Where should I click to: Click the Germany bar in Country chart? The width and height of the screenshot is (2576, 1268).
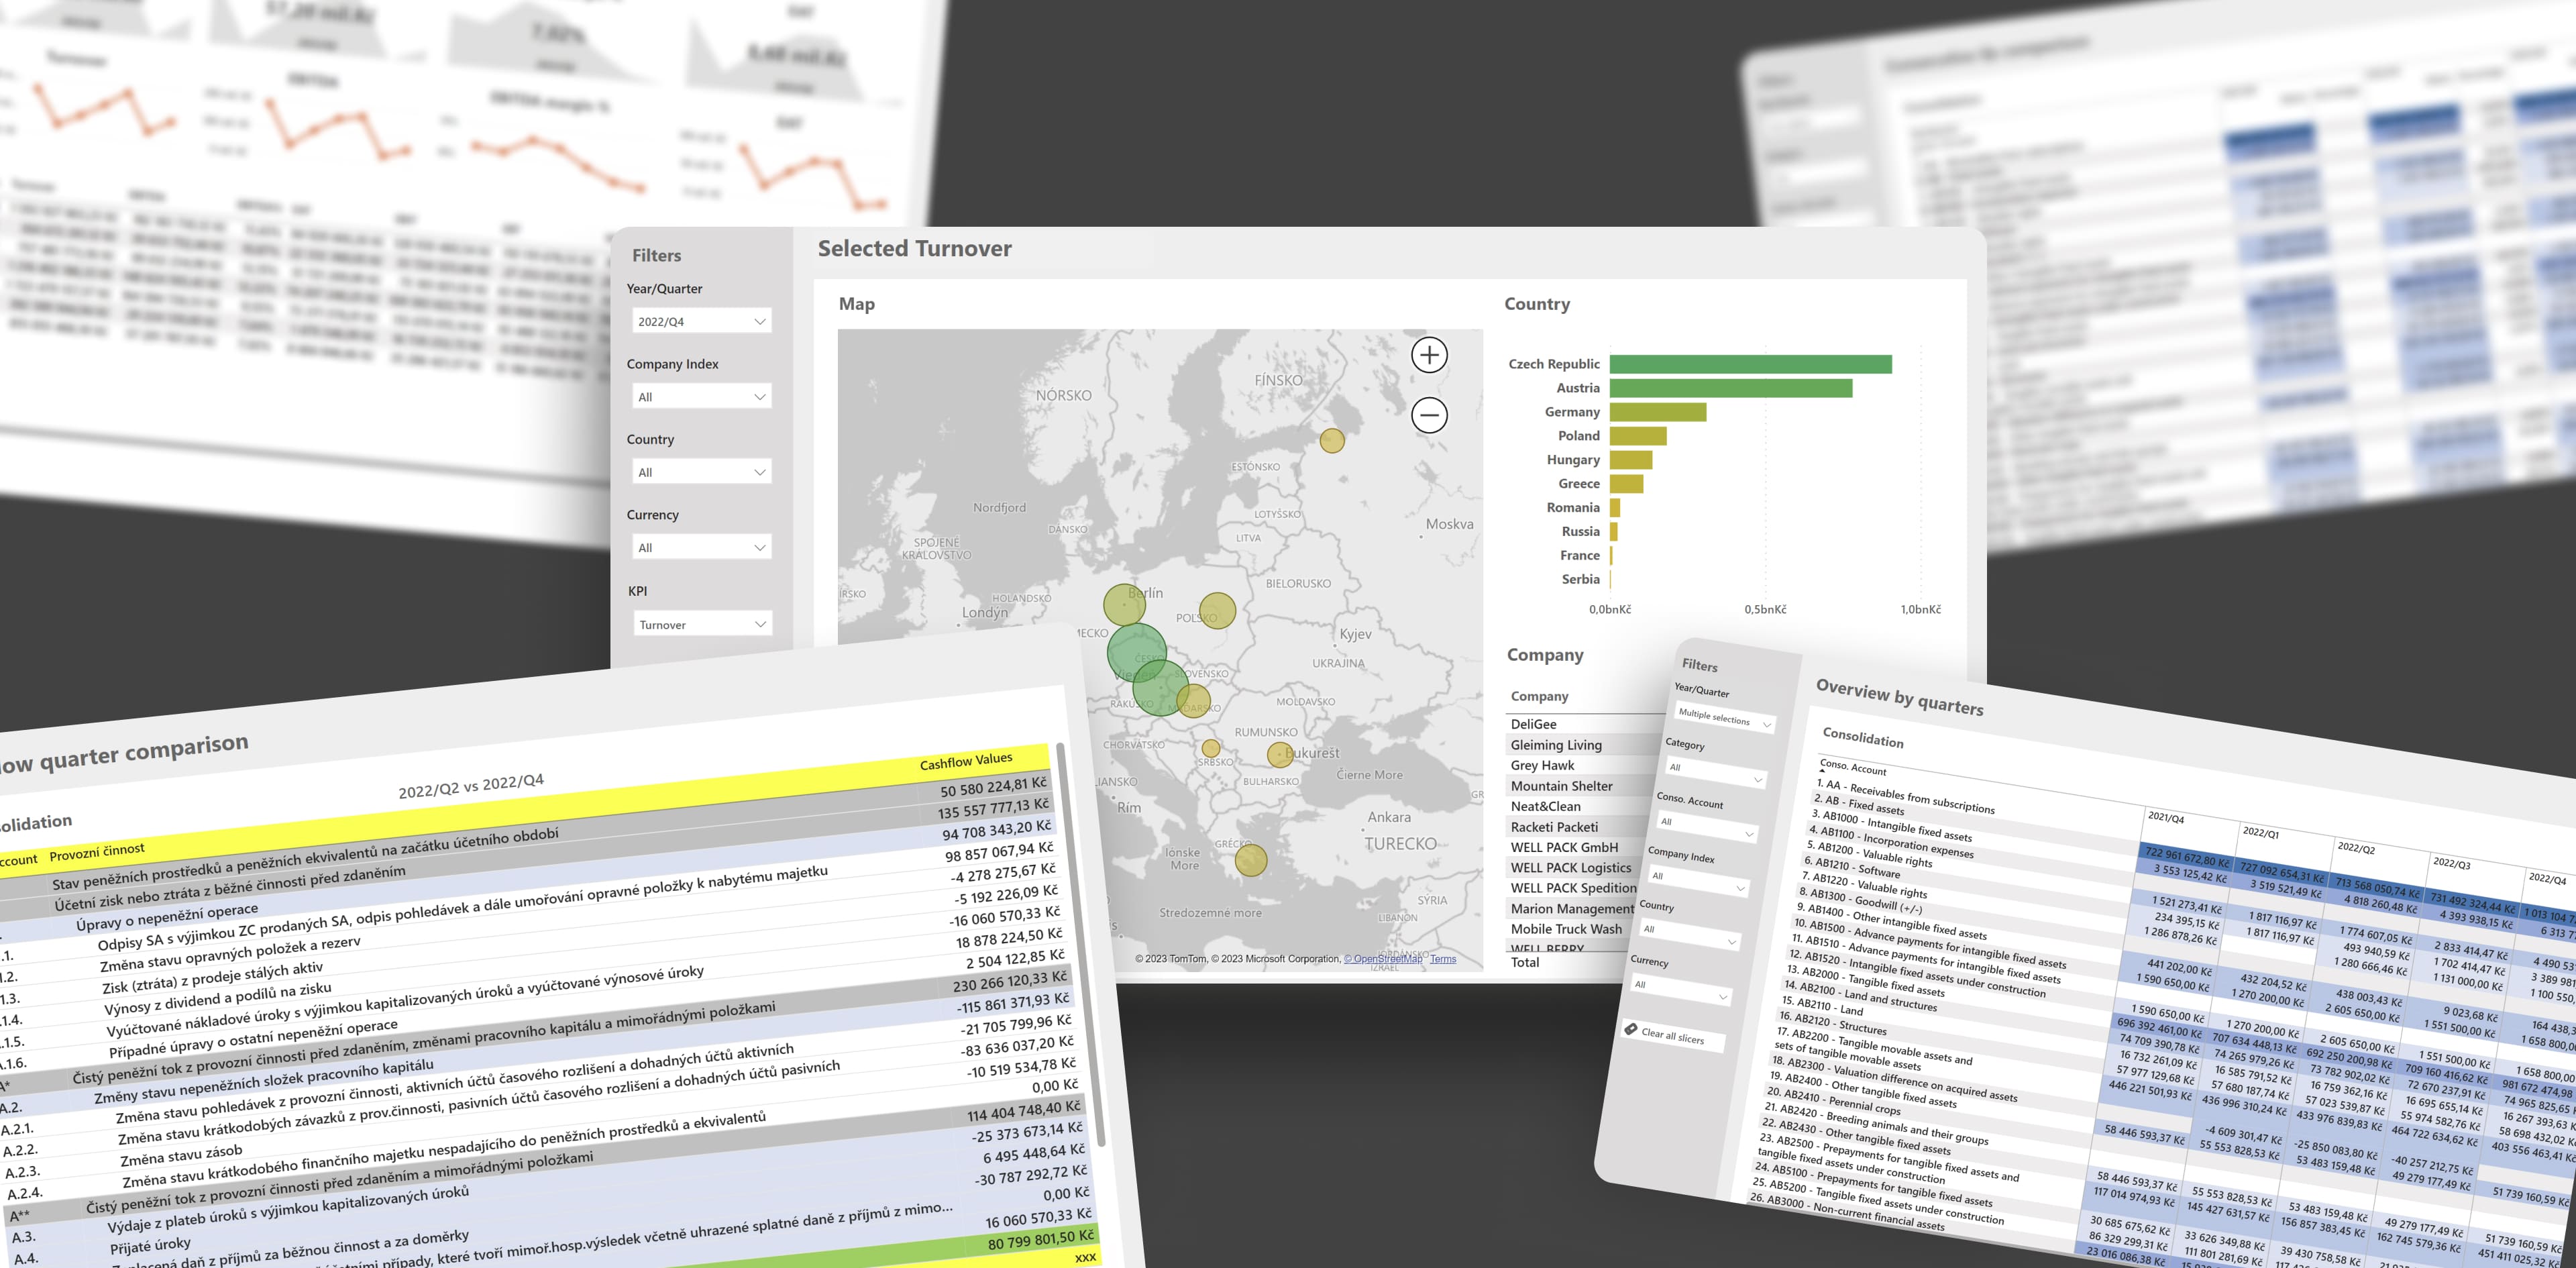(1657, 412)
